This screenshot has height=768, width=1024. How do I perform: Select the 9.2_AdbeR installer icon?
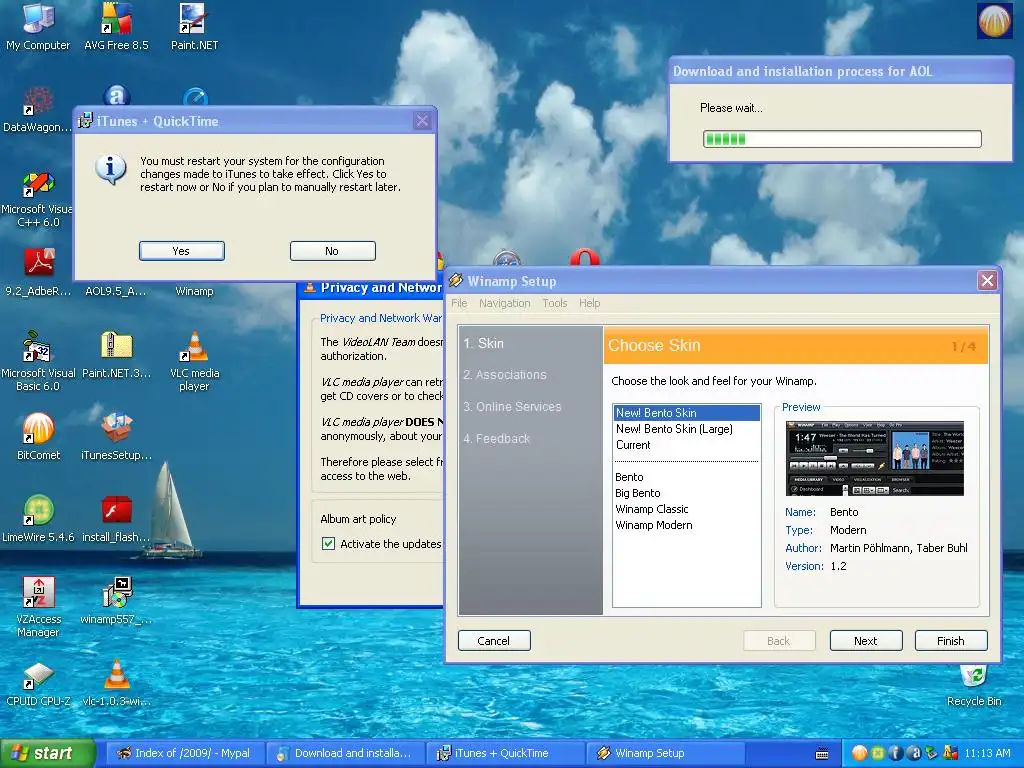38,272
